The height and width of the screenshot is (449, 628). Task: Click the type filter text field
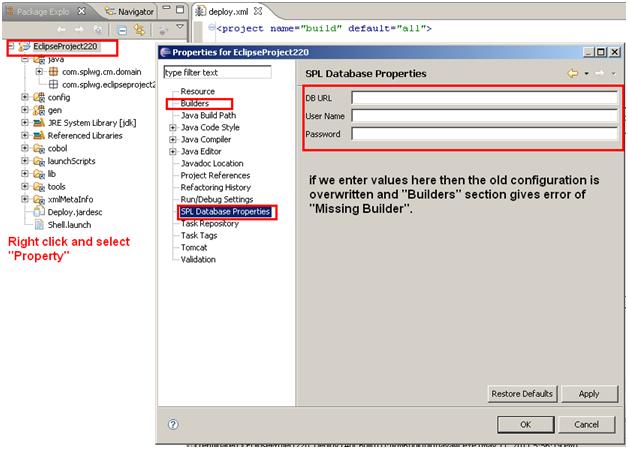click(x=217, y=72)
